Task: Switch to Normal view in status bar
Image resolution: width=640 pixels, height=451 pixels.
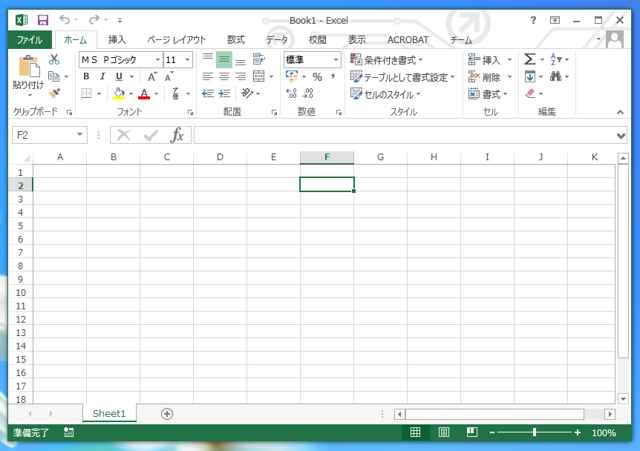Action: click(x=415, y=432)
